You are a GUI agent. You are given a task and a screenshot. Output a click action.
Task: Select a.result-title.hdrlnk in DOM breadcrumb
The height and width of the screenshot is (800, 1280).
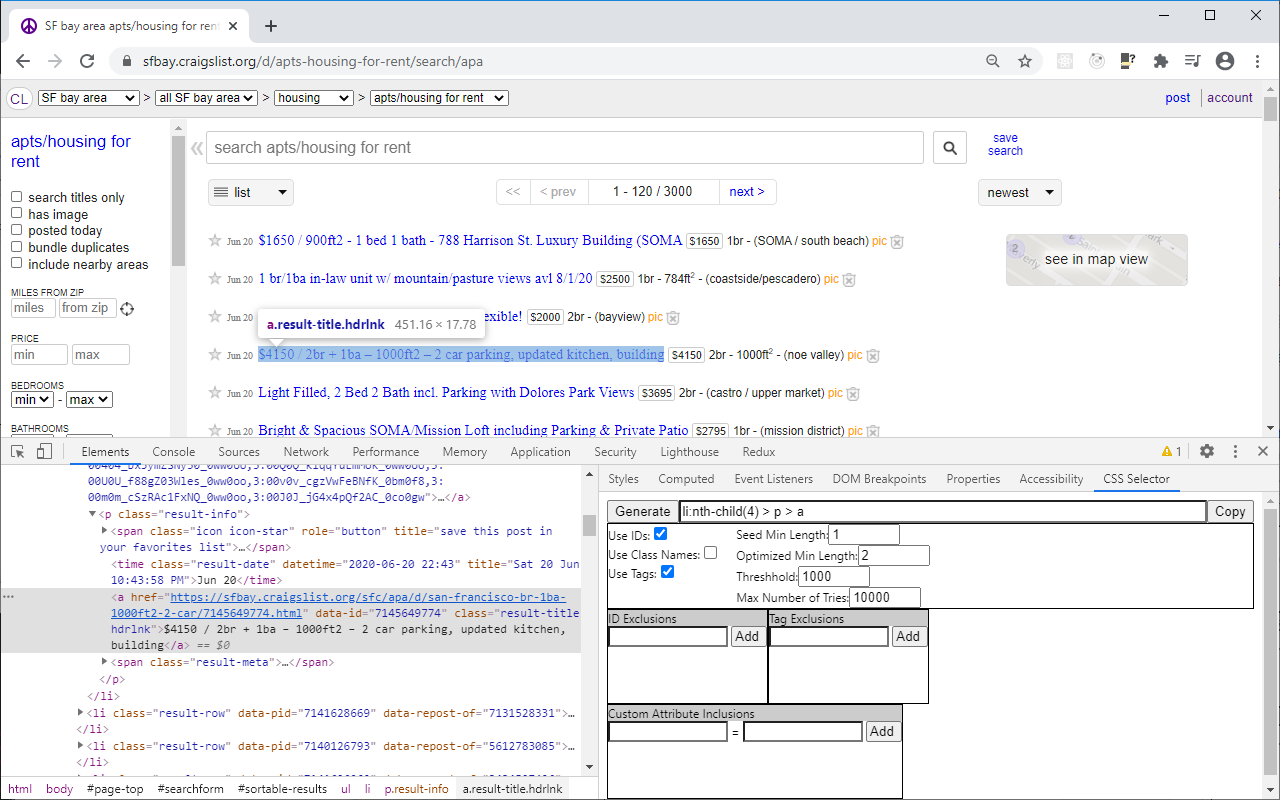click(512, 789)
